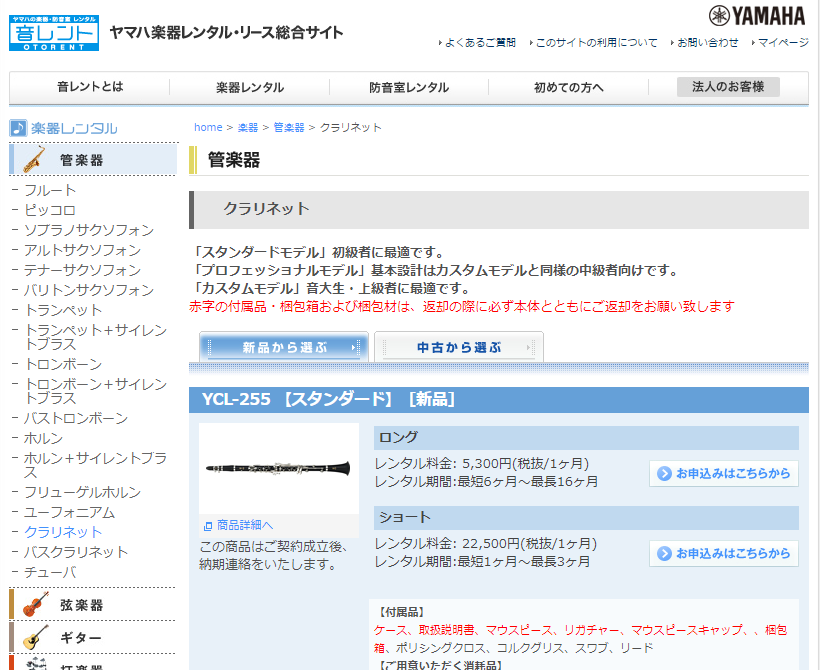Screen dimensions: 820x670
Task: Select the 中古から選ぶ tab
Action: [459, 347]
